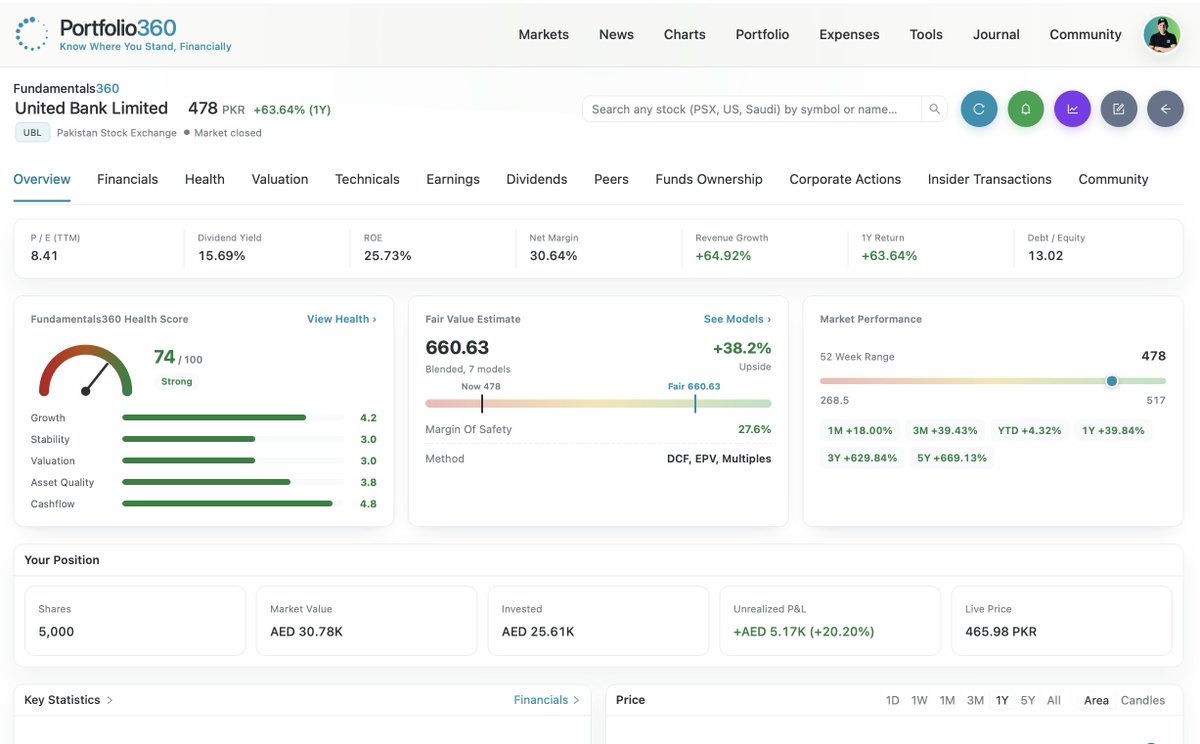Click the back arrow circular icon
Screen dimensions: 1200x744
point(1165,109)
